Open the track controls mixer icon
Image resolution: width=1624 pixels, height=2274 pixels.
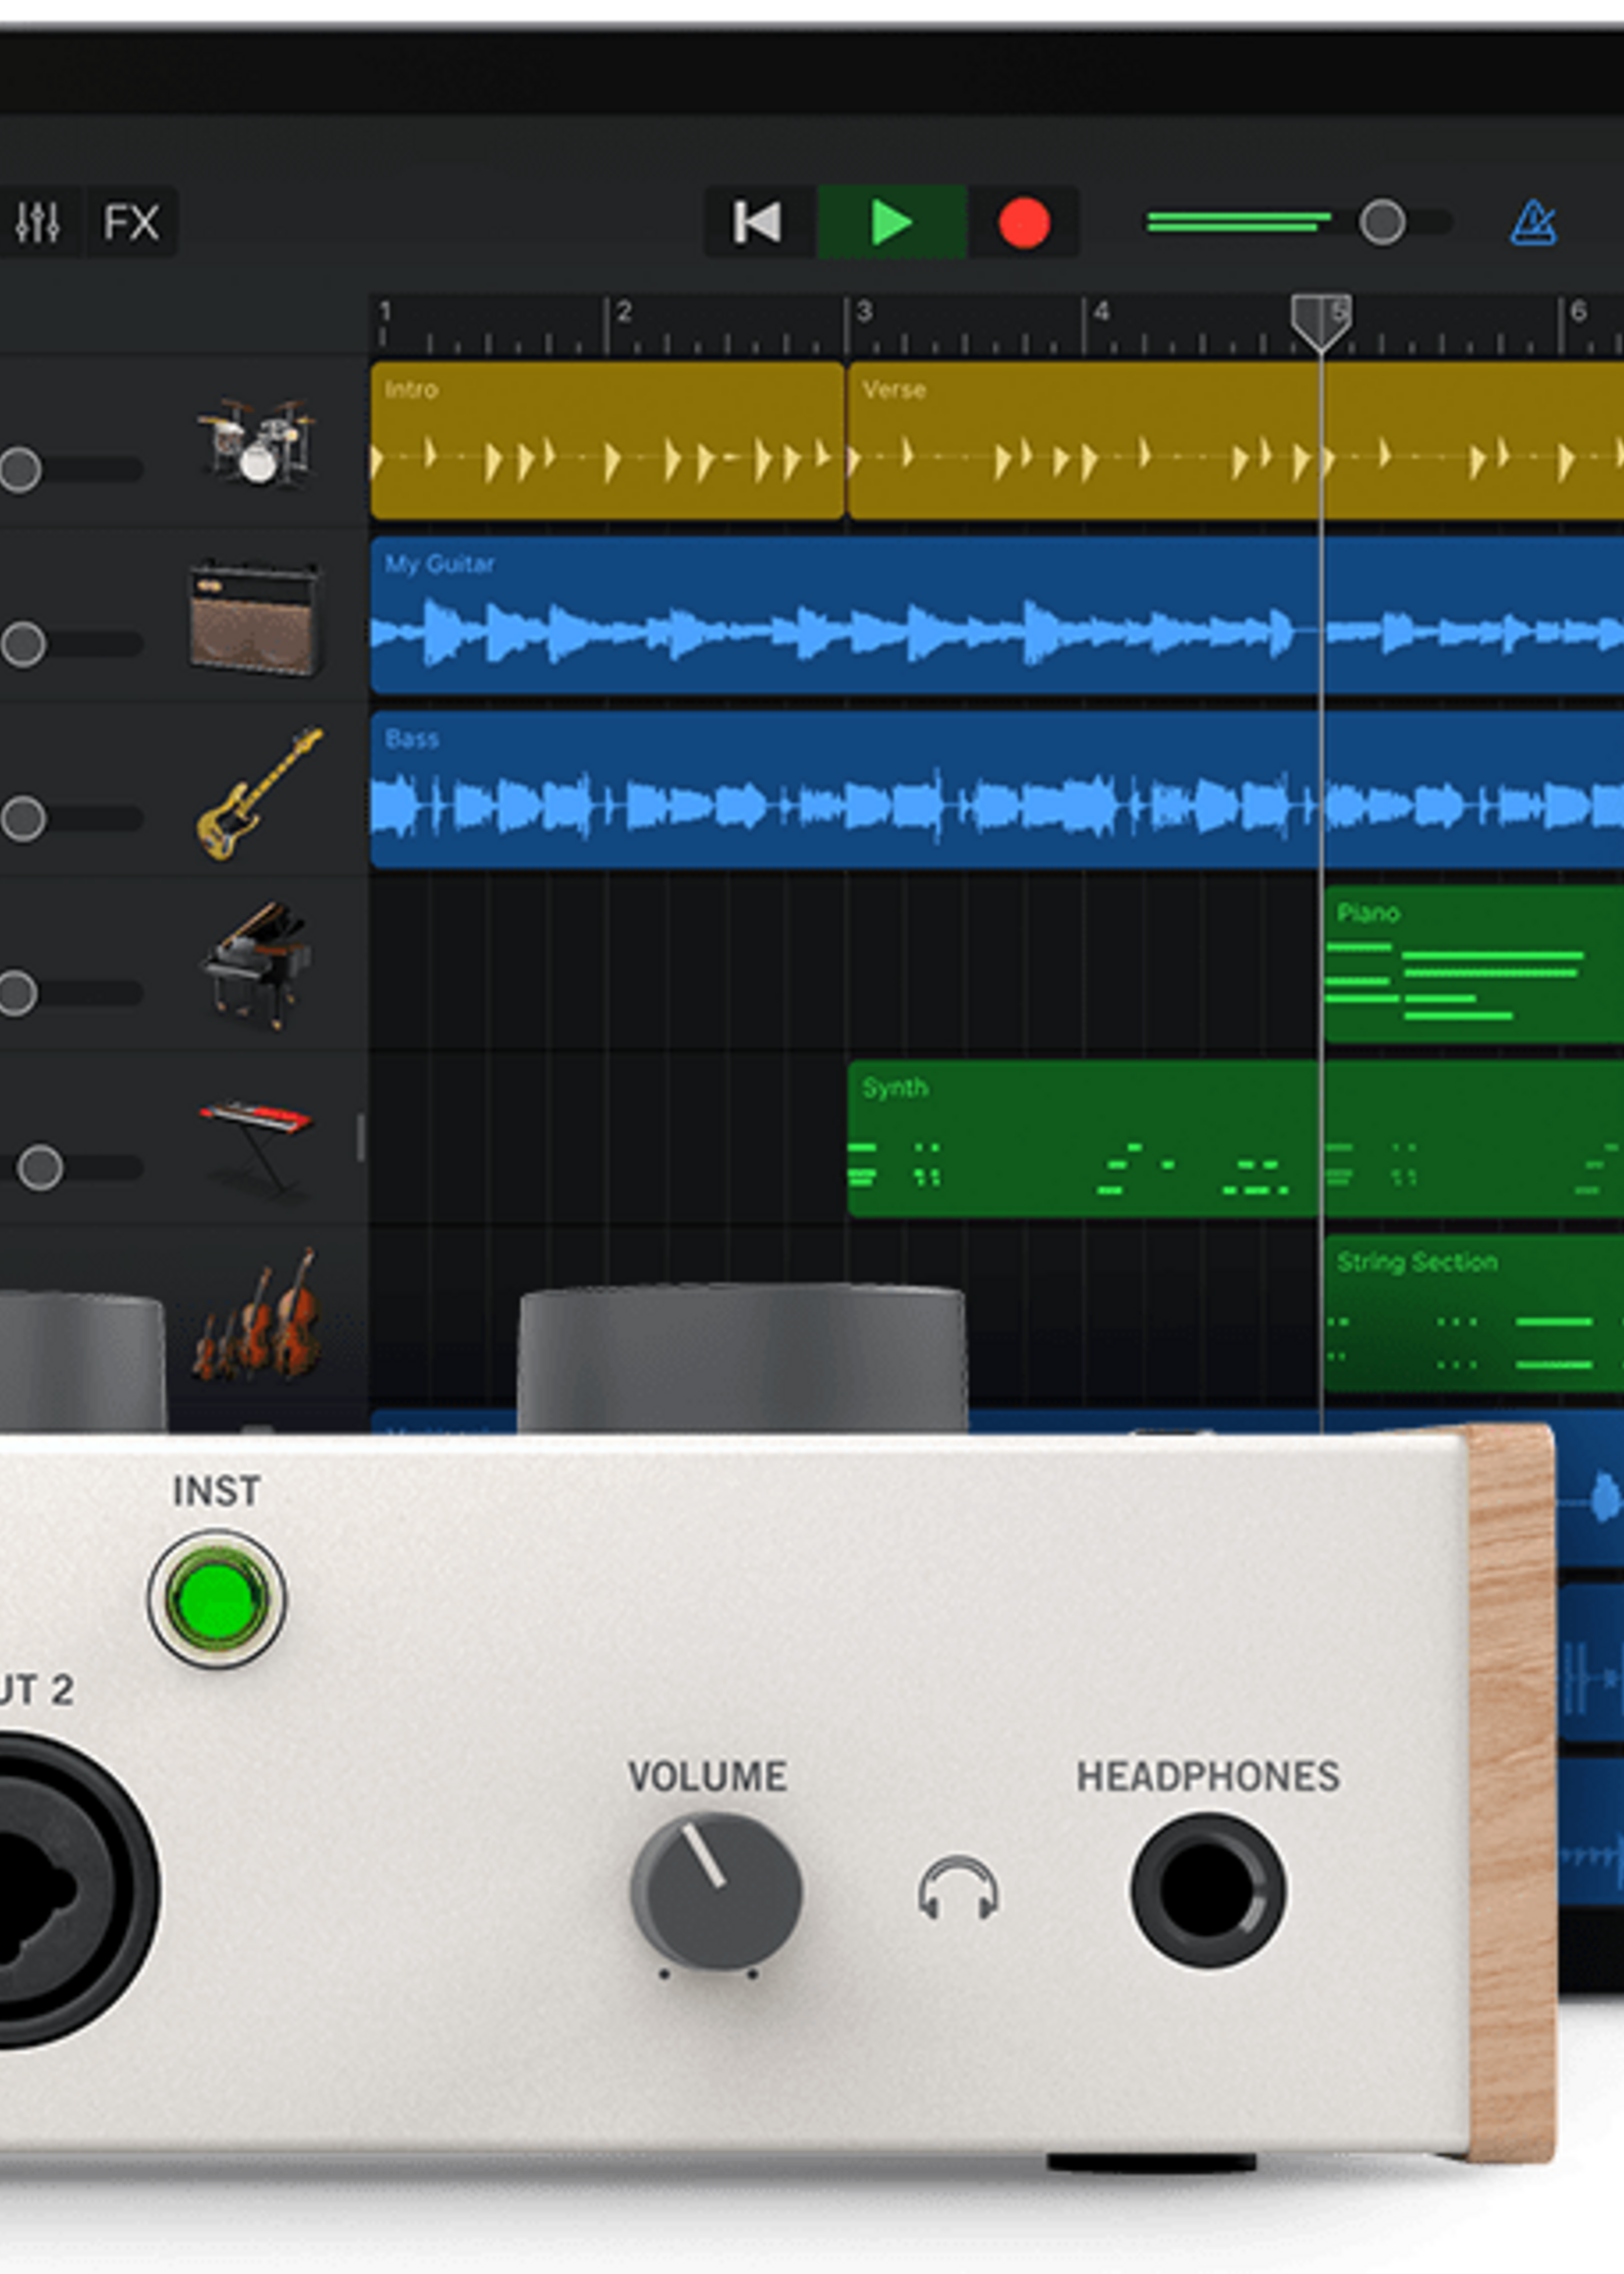tap(38, 222)
